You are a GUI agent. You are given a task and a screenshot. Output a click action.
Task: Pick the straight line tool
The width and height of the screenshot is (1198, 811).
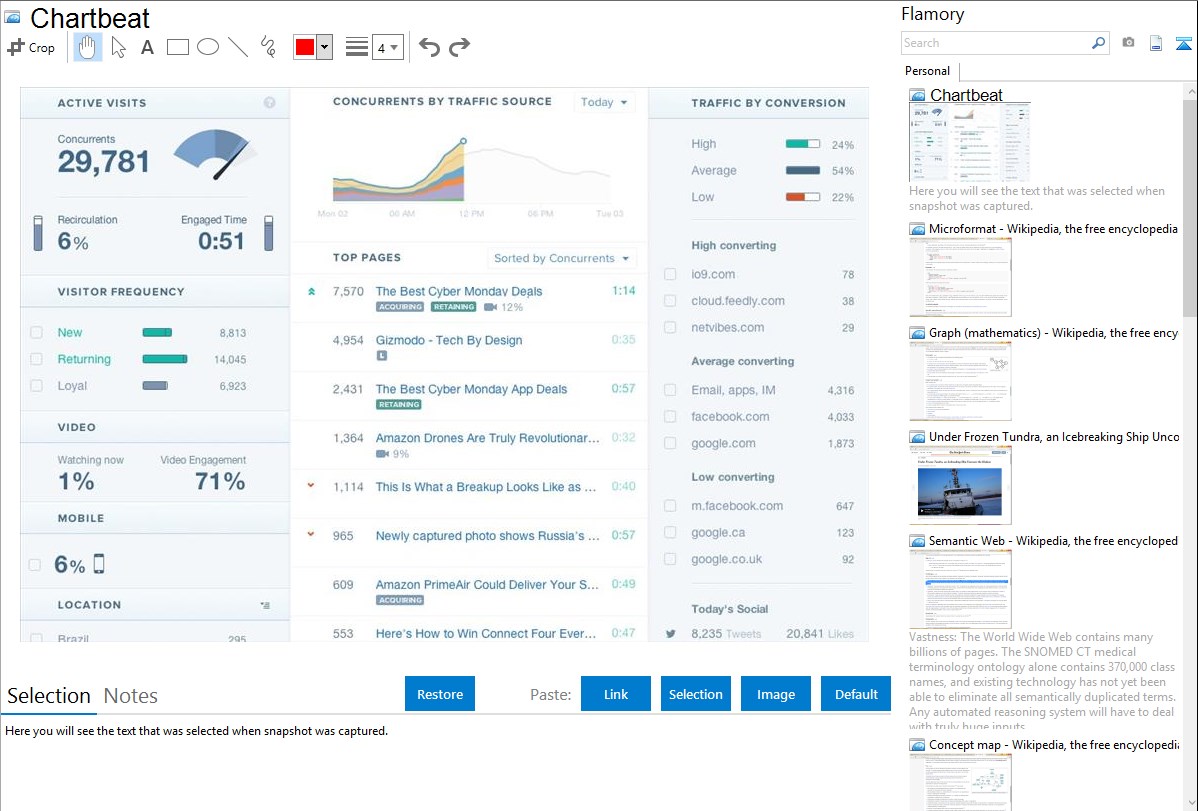(238, 47)
